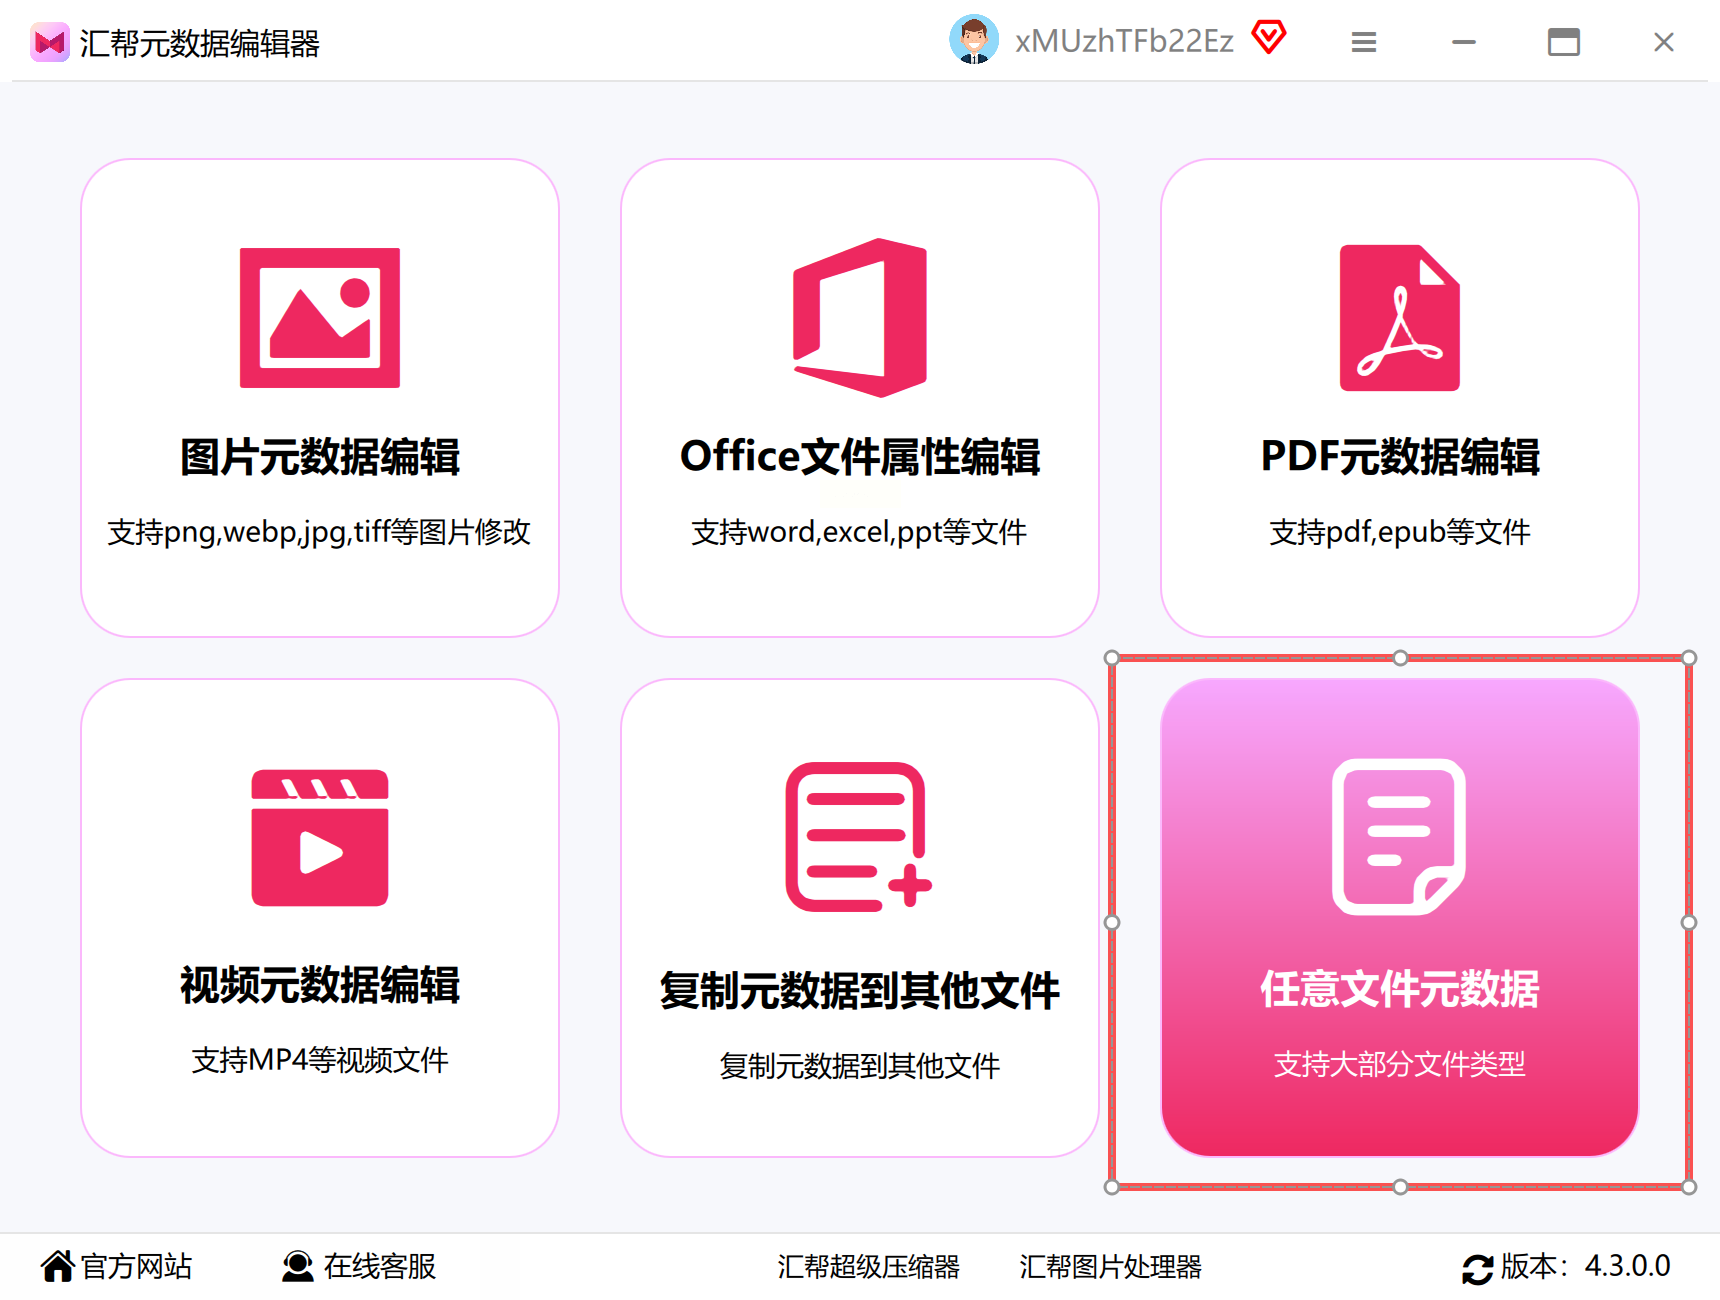This screenshot has height=1300, width=1720.
Task: Click the app logo in title bar
Action: [50, 42]
